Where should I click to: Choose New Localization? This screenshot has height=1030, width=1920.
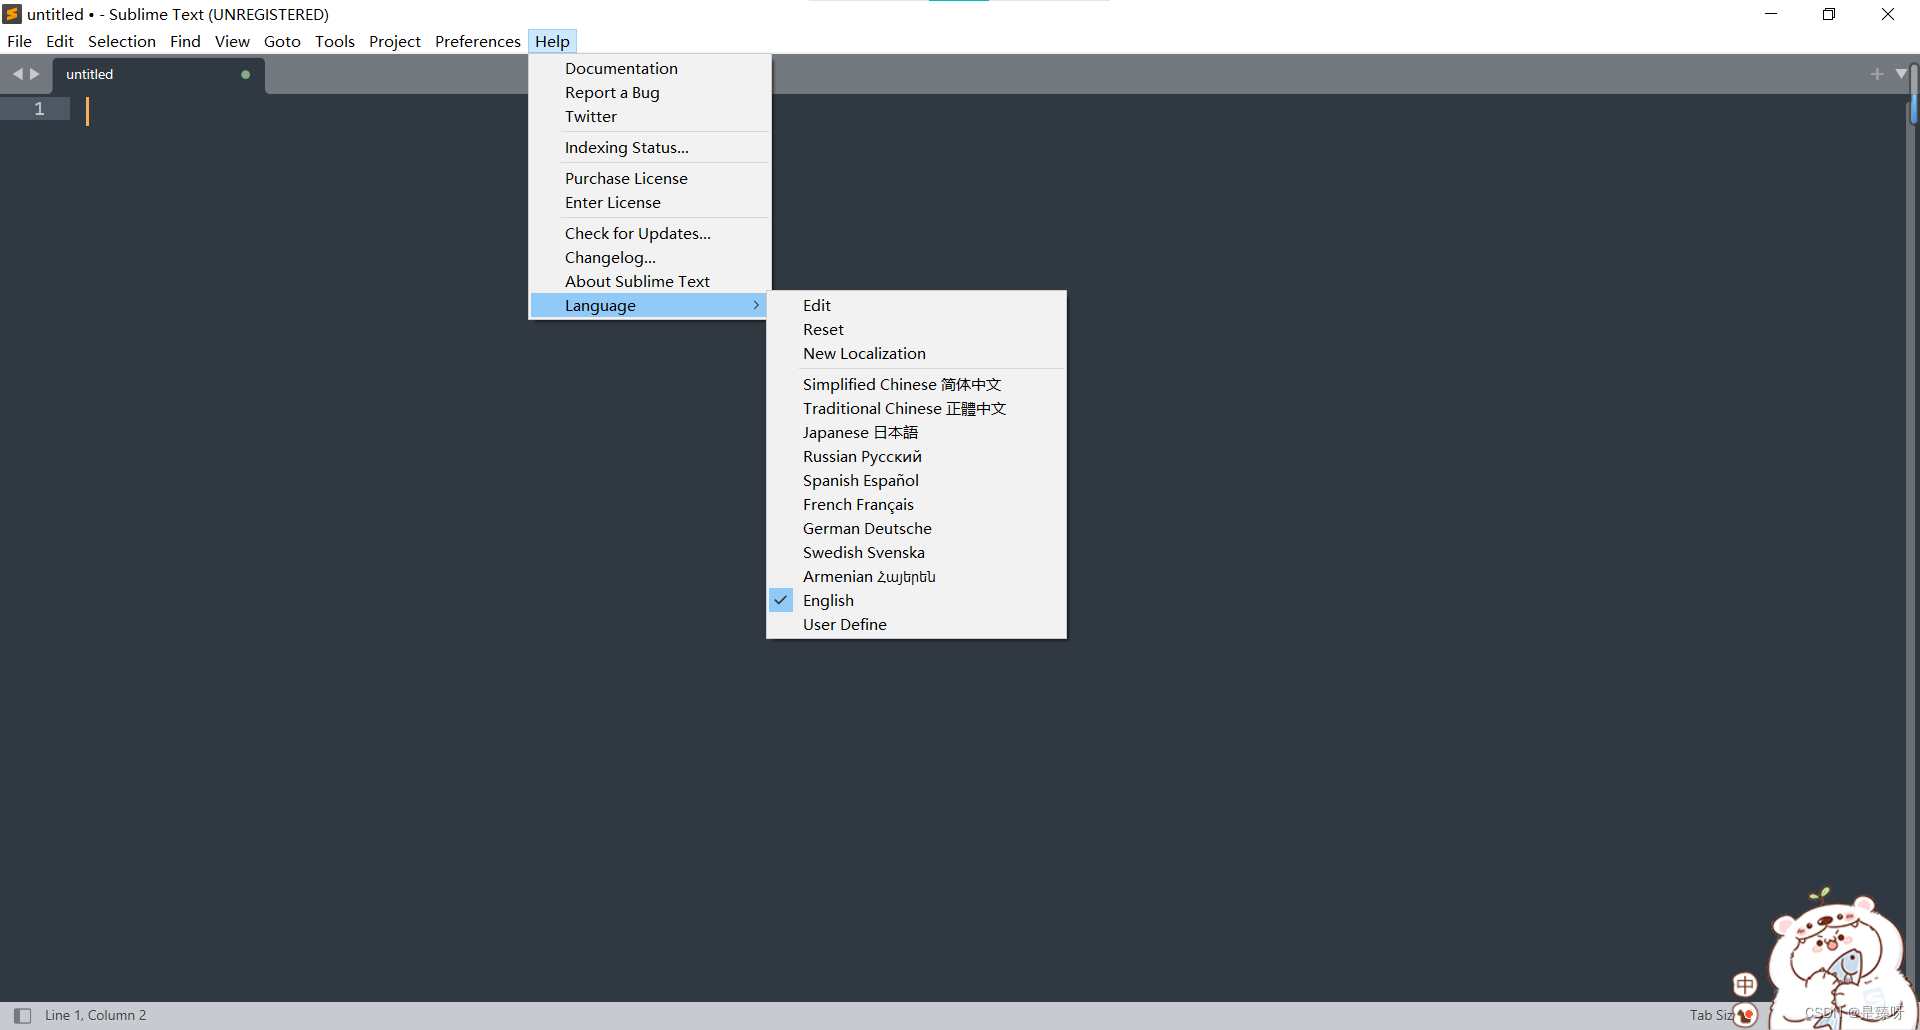point(916,353)
